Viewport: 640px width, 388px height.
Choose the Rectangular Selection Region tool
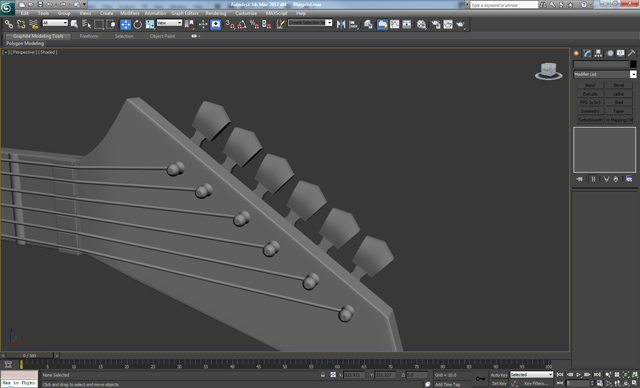pyautogui.click(x=99, y=24)
